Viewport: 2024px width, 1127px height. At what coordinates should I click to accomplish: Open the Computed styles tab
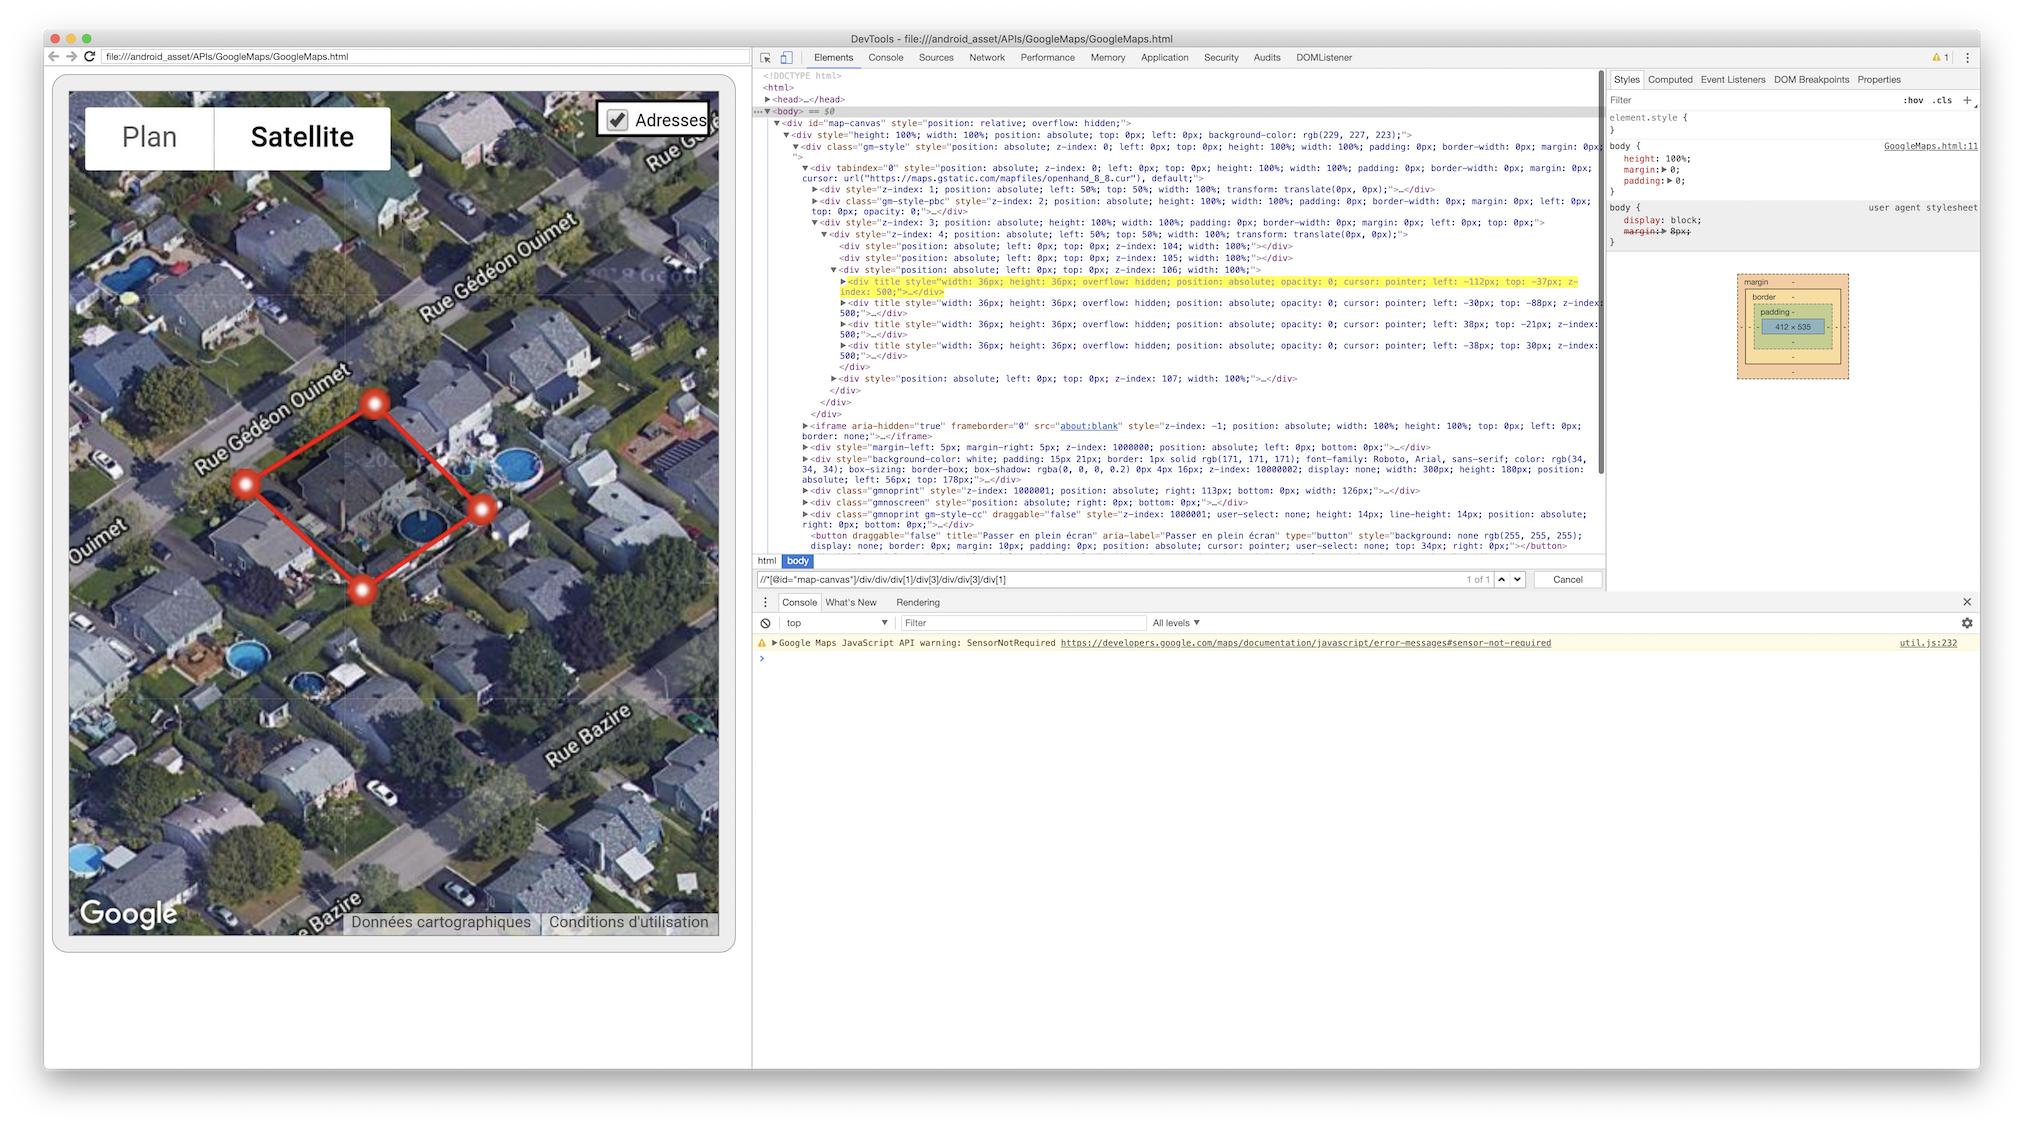[1669, 80]
